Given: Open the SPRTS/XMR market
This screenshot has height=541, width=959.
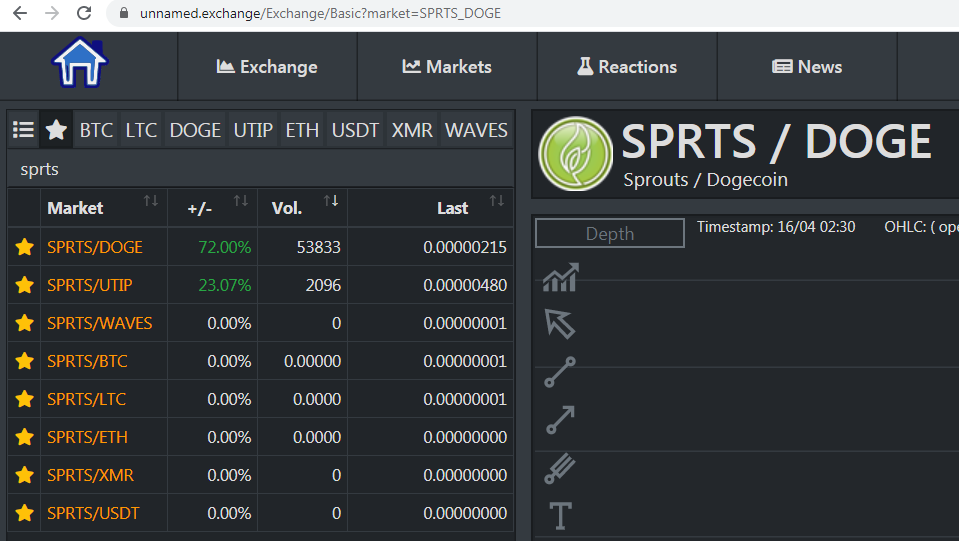Looking at the screenshot, I should pyautogui.click(x=91, y=475).
